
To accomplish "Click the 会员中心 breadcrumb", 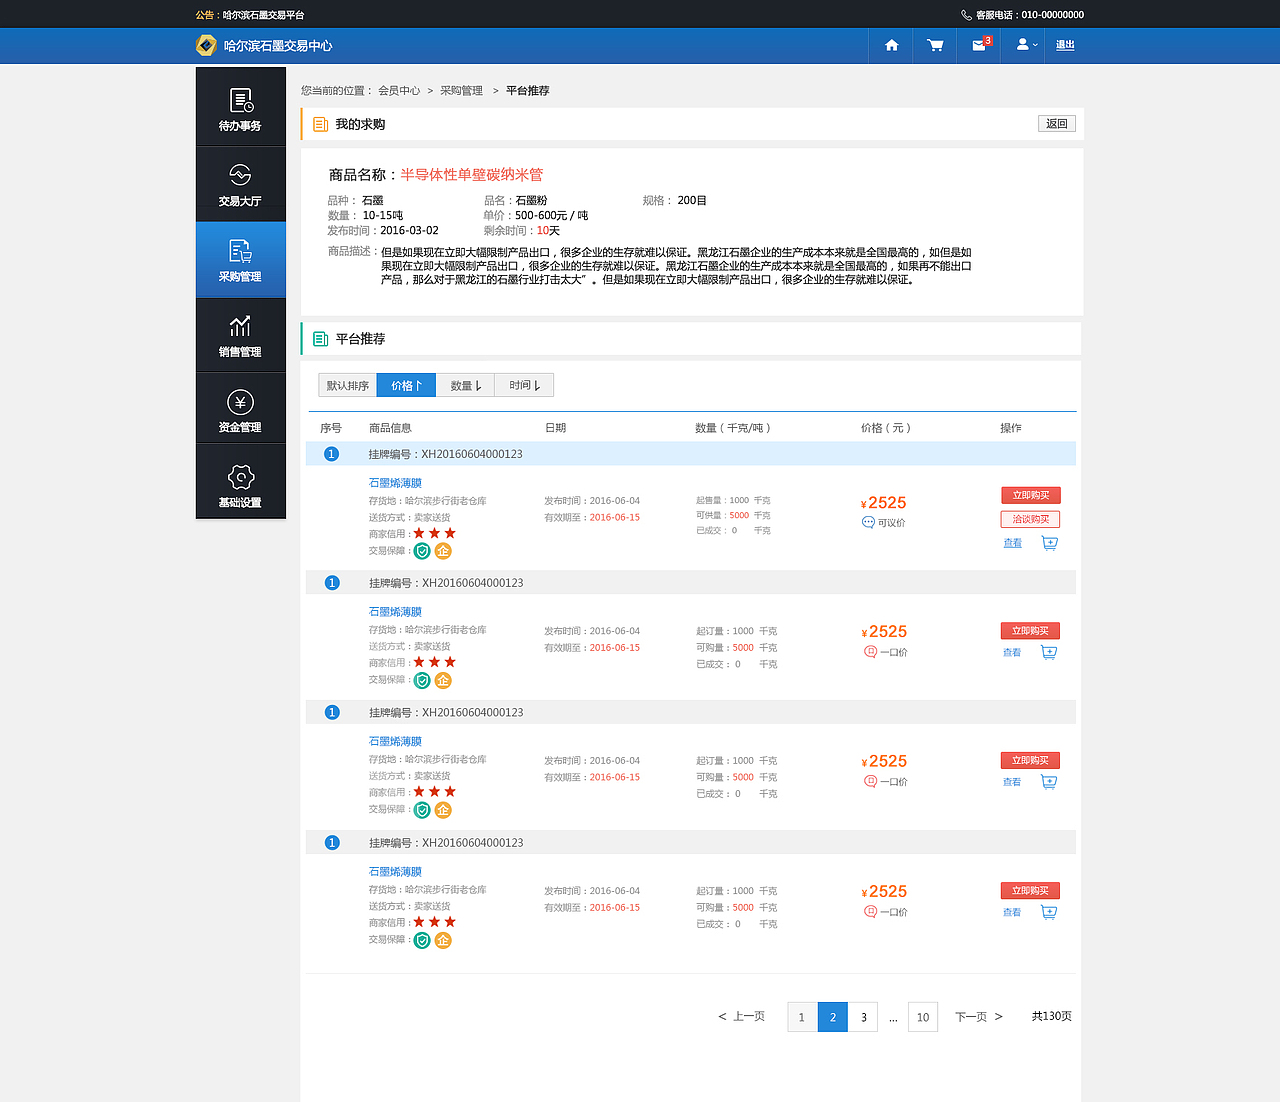I will pos(399,91).
